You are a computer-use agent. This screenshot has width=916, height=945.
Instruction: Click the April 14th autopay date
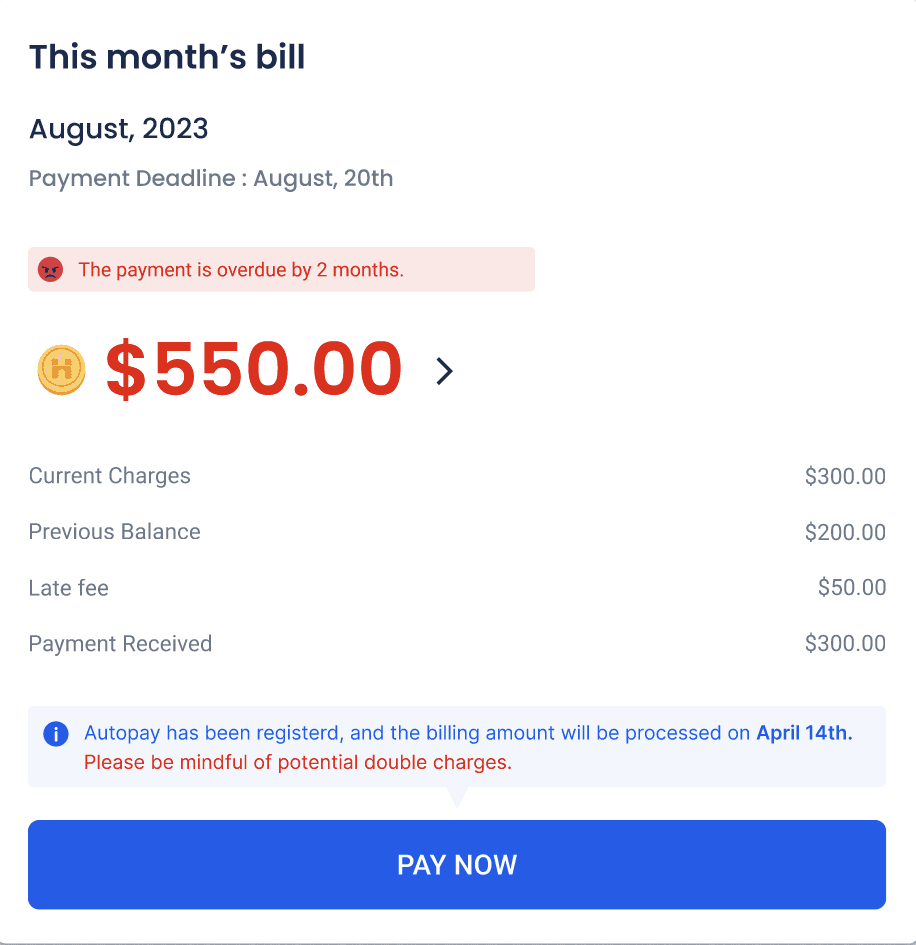[804, 733]
